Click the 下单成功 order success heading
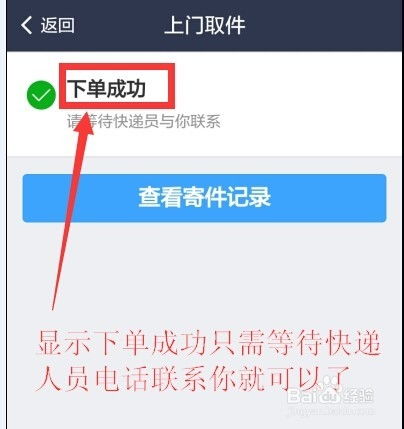The height and width of the screenshot is (429, 404). pos(107,89)
